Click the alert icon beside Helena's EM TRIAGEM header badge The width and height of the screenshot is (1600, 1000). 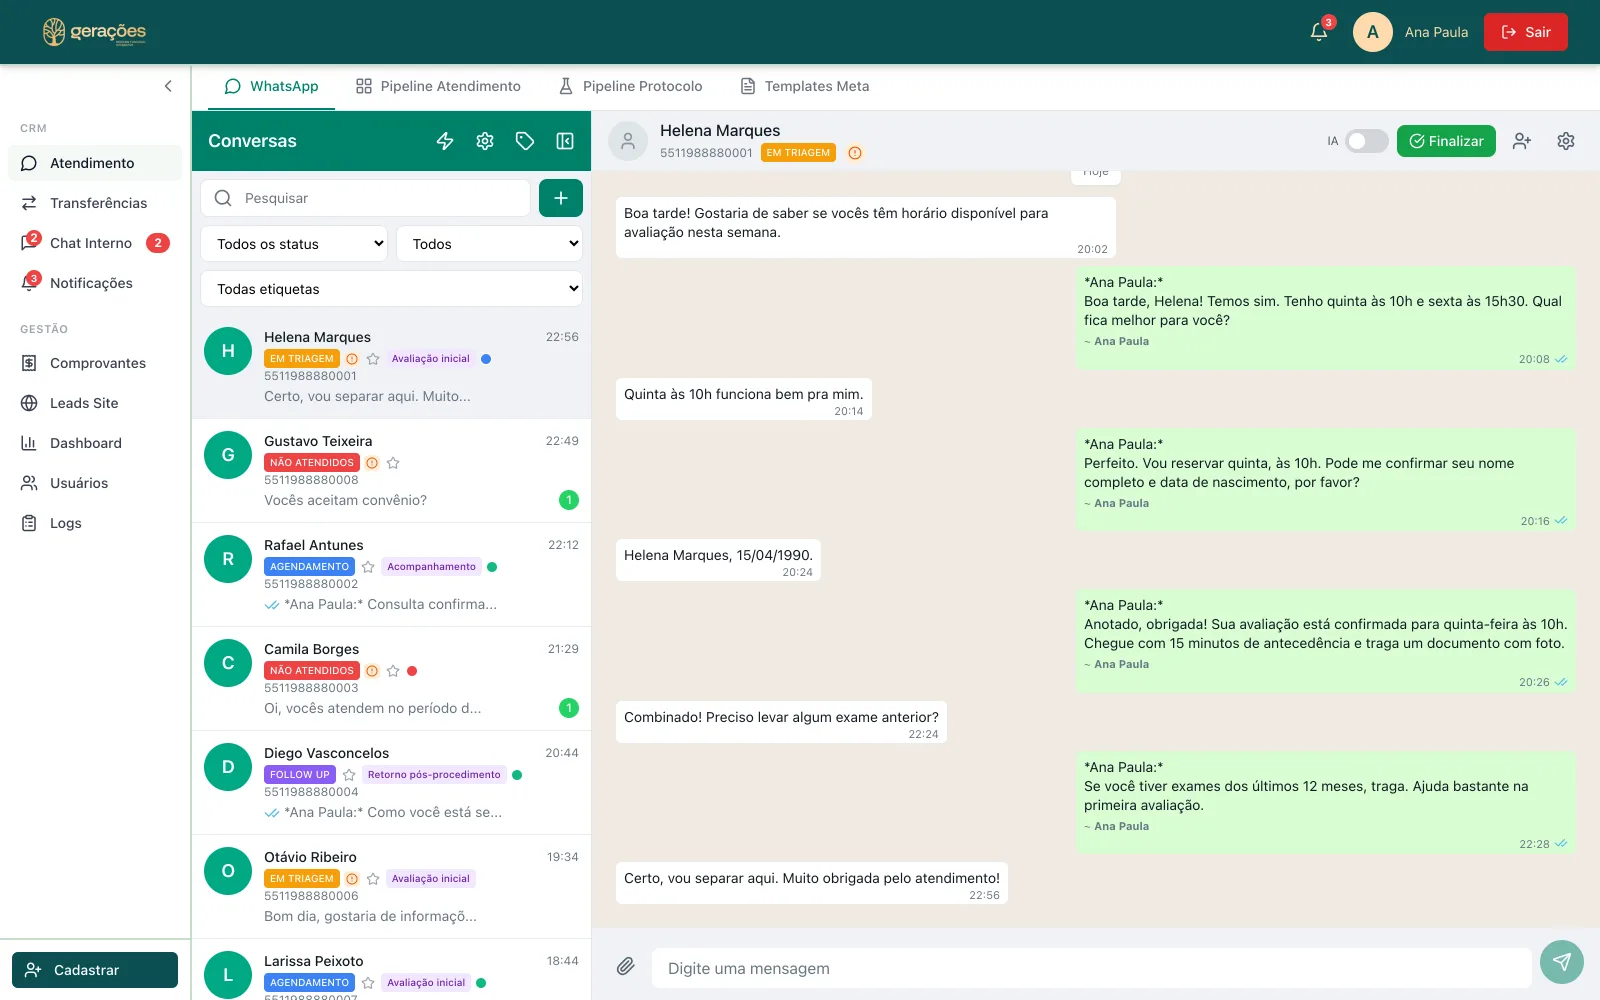coord(855,153)
